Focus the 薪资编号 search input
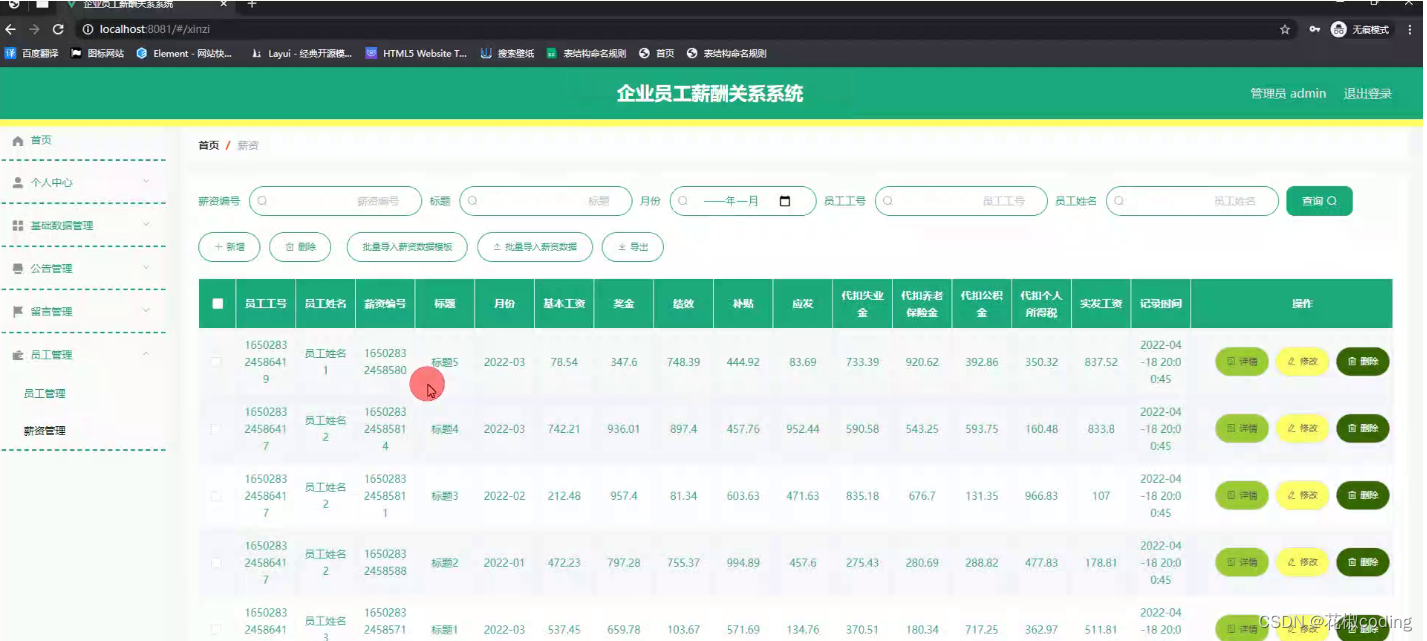The height and width of the screenshot is (641, 1427). coord(335,201)
